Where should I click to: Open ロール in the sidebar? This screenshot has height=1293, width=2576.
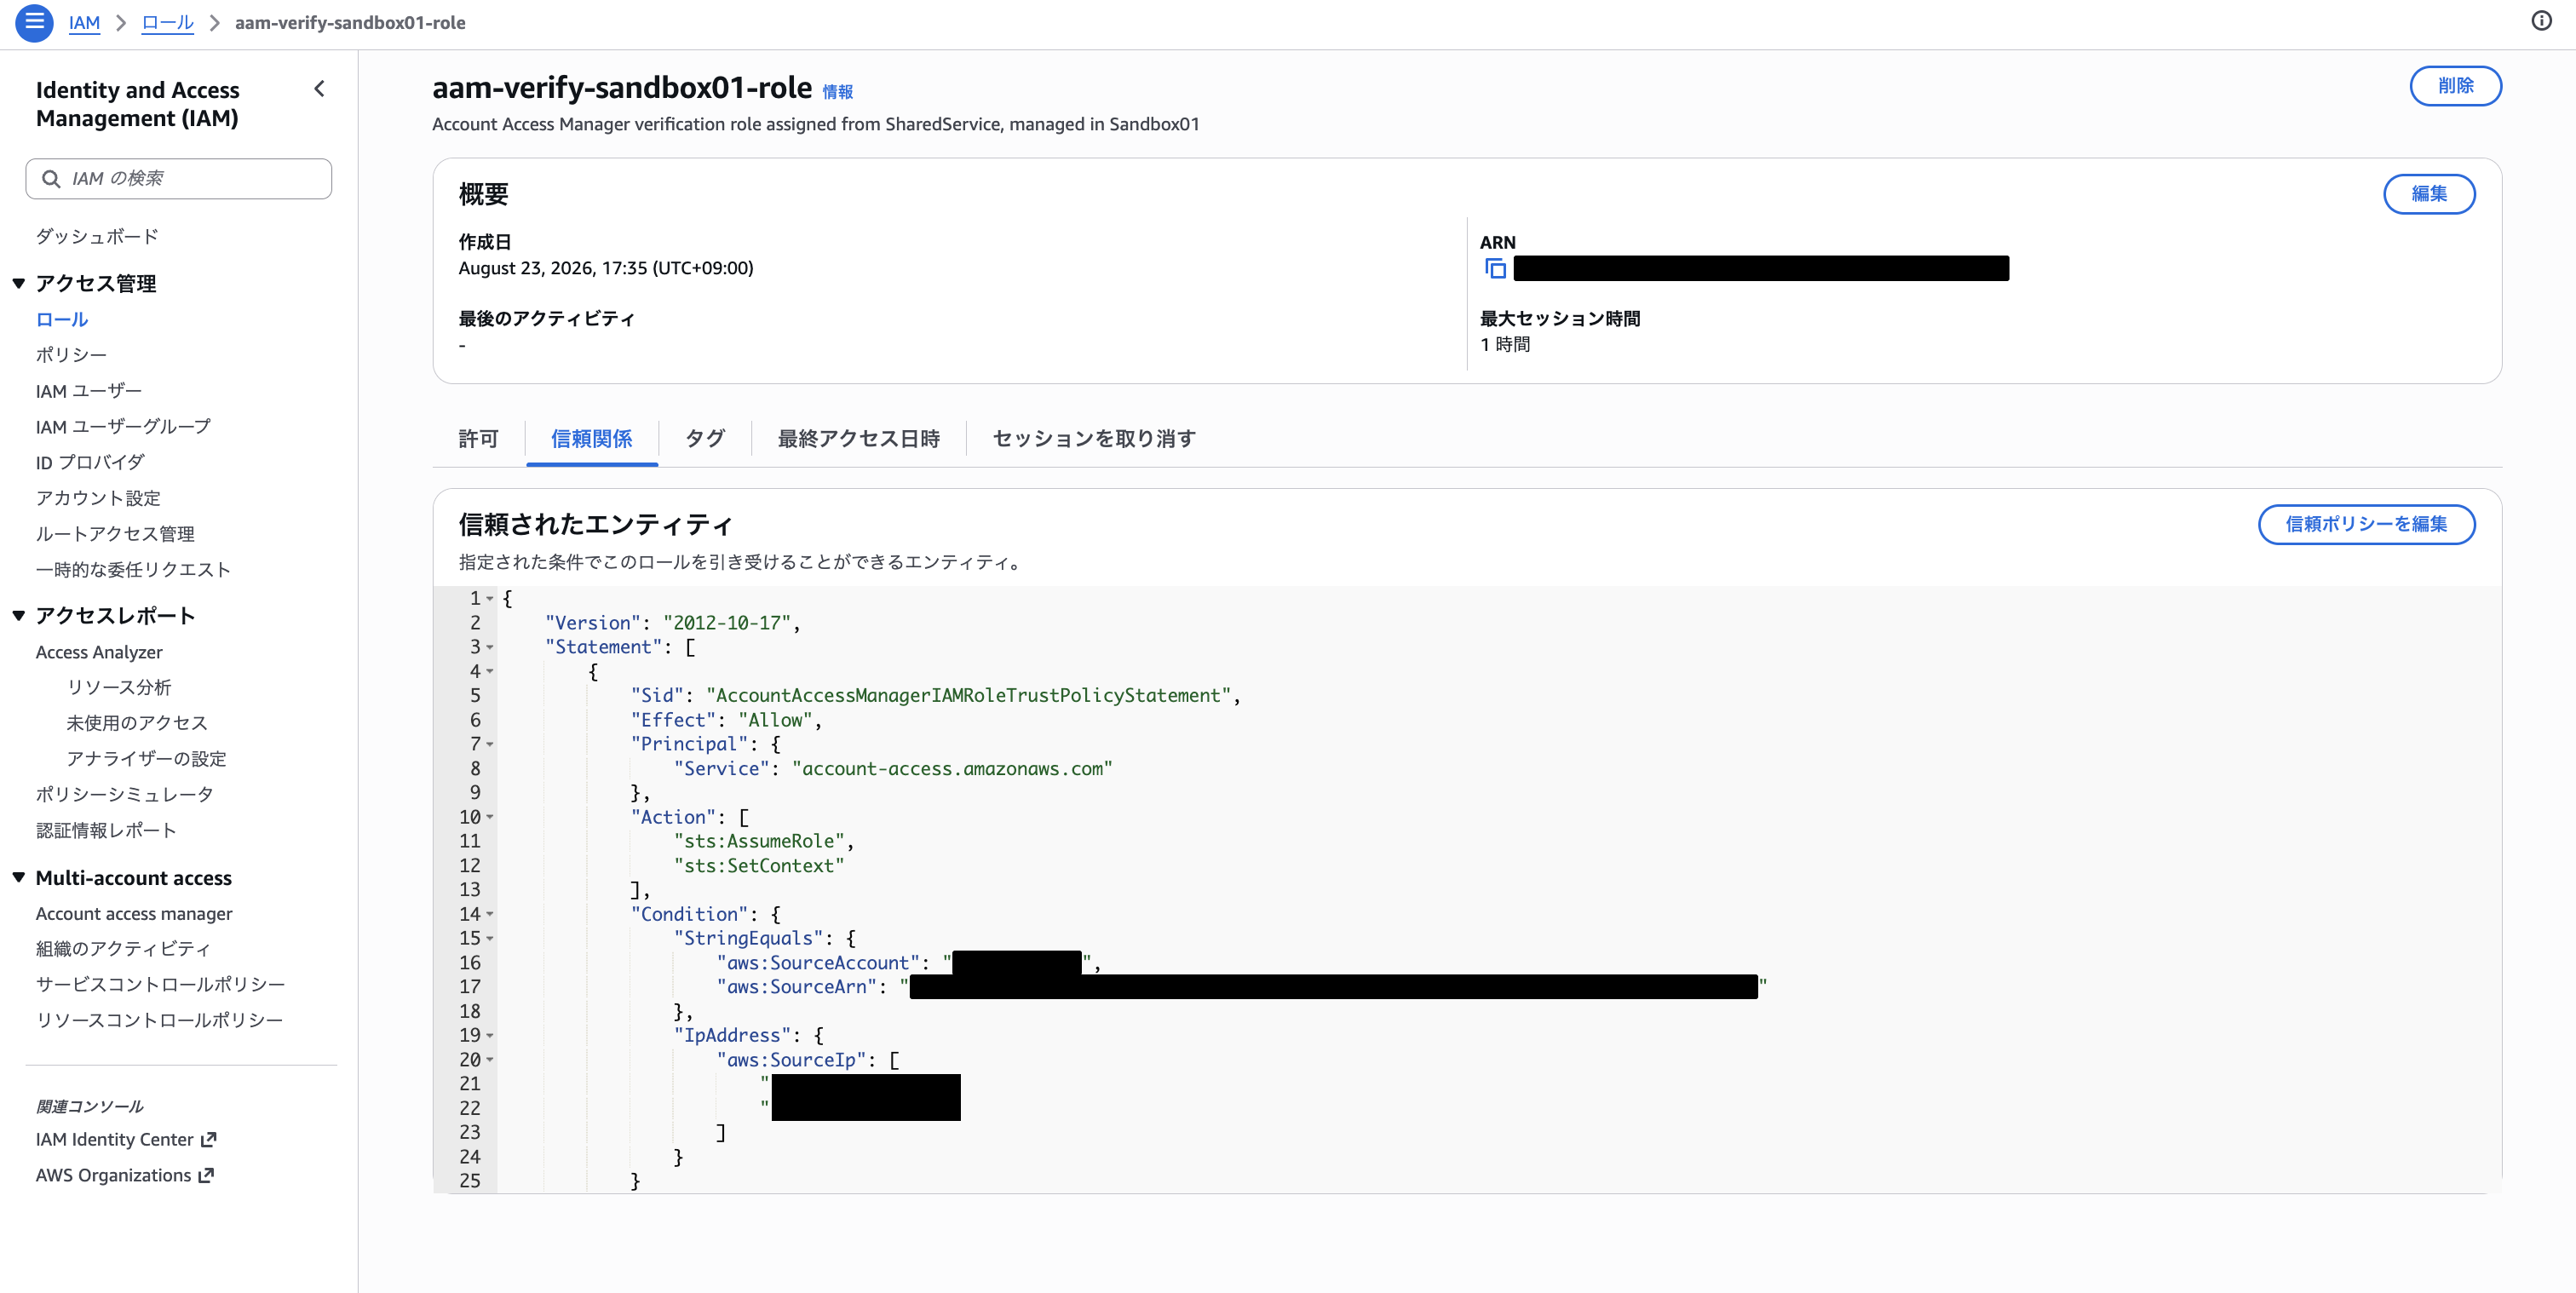(62, 320)
